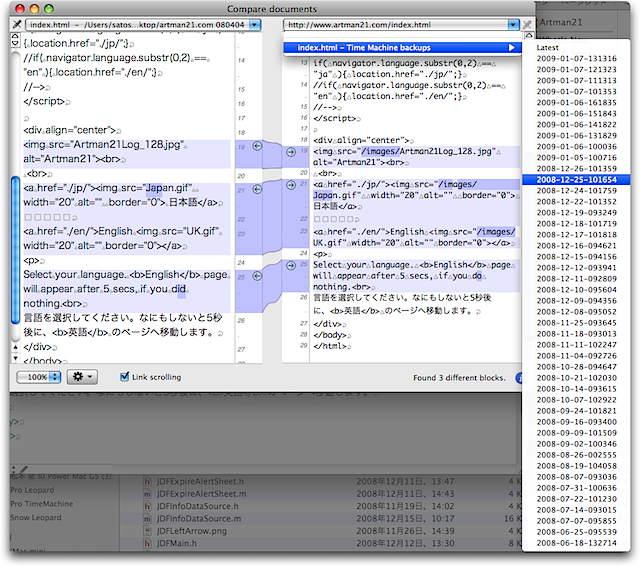Open right document URL dropdown arrow

[513, 25]
